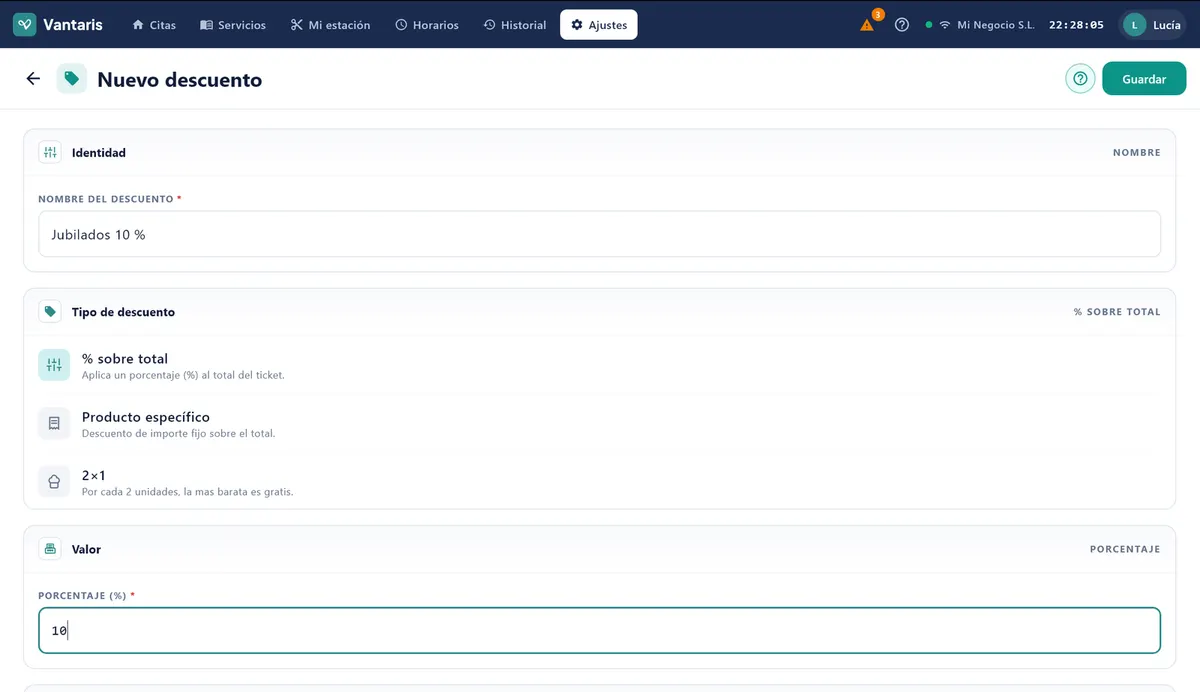Open Lucía user avatar menu

pyautogui.click(x=1152, y=25)
